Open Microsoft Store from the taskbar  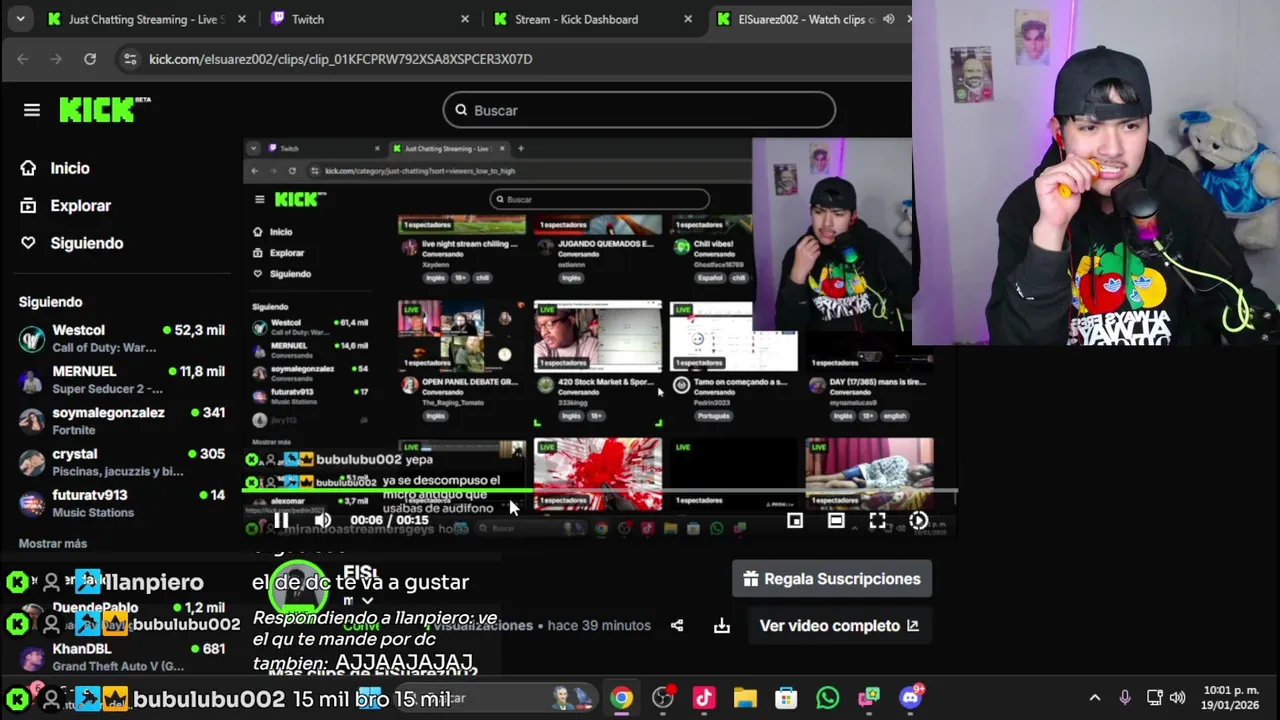tap(786, 698)
